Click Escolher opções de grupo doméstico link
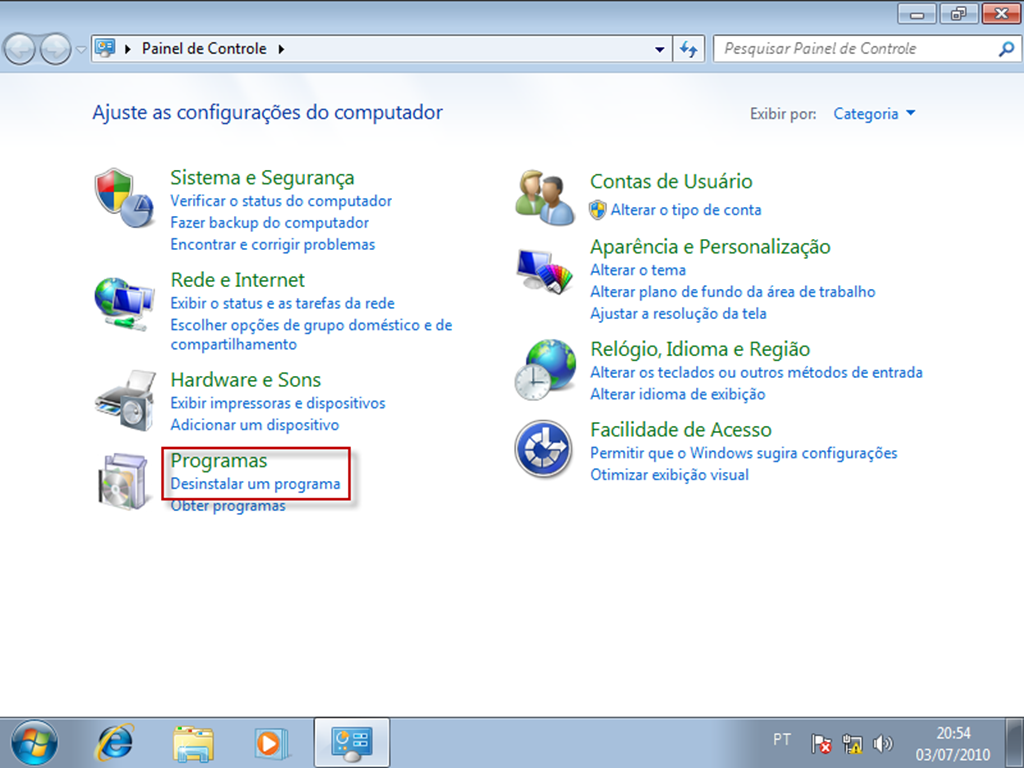 pyautogui.click(x=311, y=334)
